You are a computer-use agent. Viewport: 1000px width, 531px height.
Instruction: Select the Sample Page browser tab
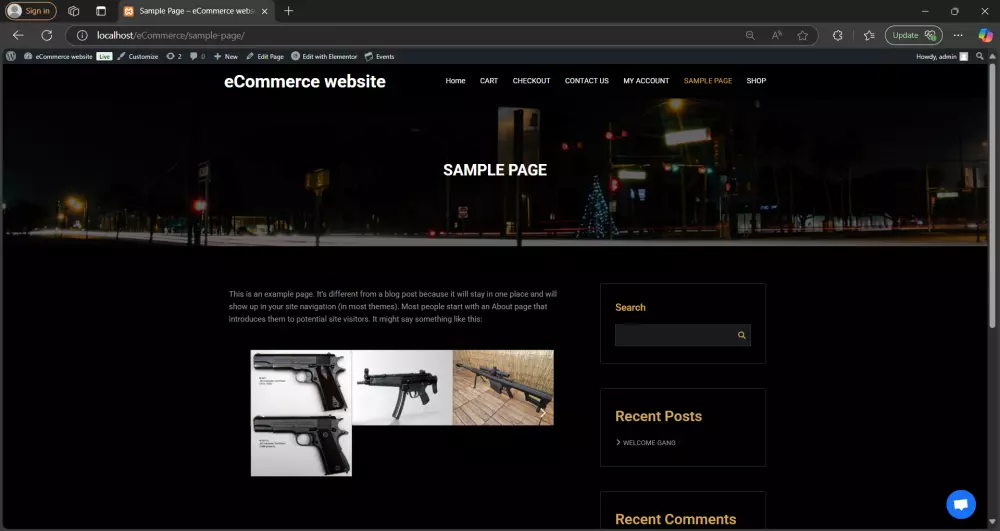point(196,11)
